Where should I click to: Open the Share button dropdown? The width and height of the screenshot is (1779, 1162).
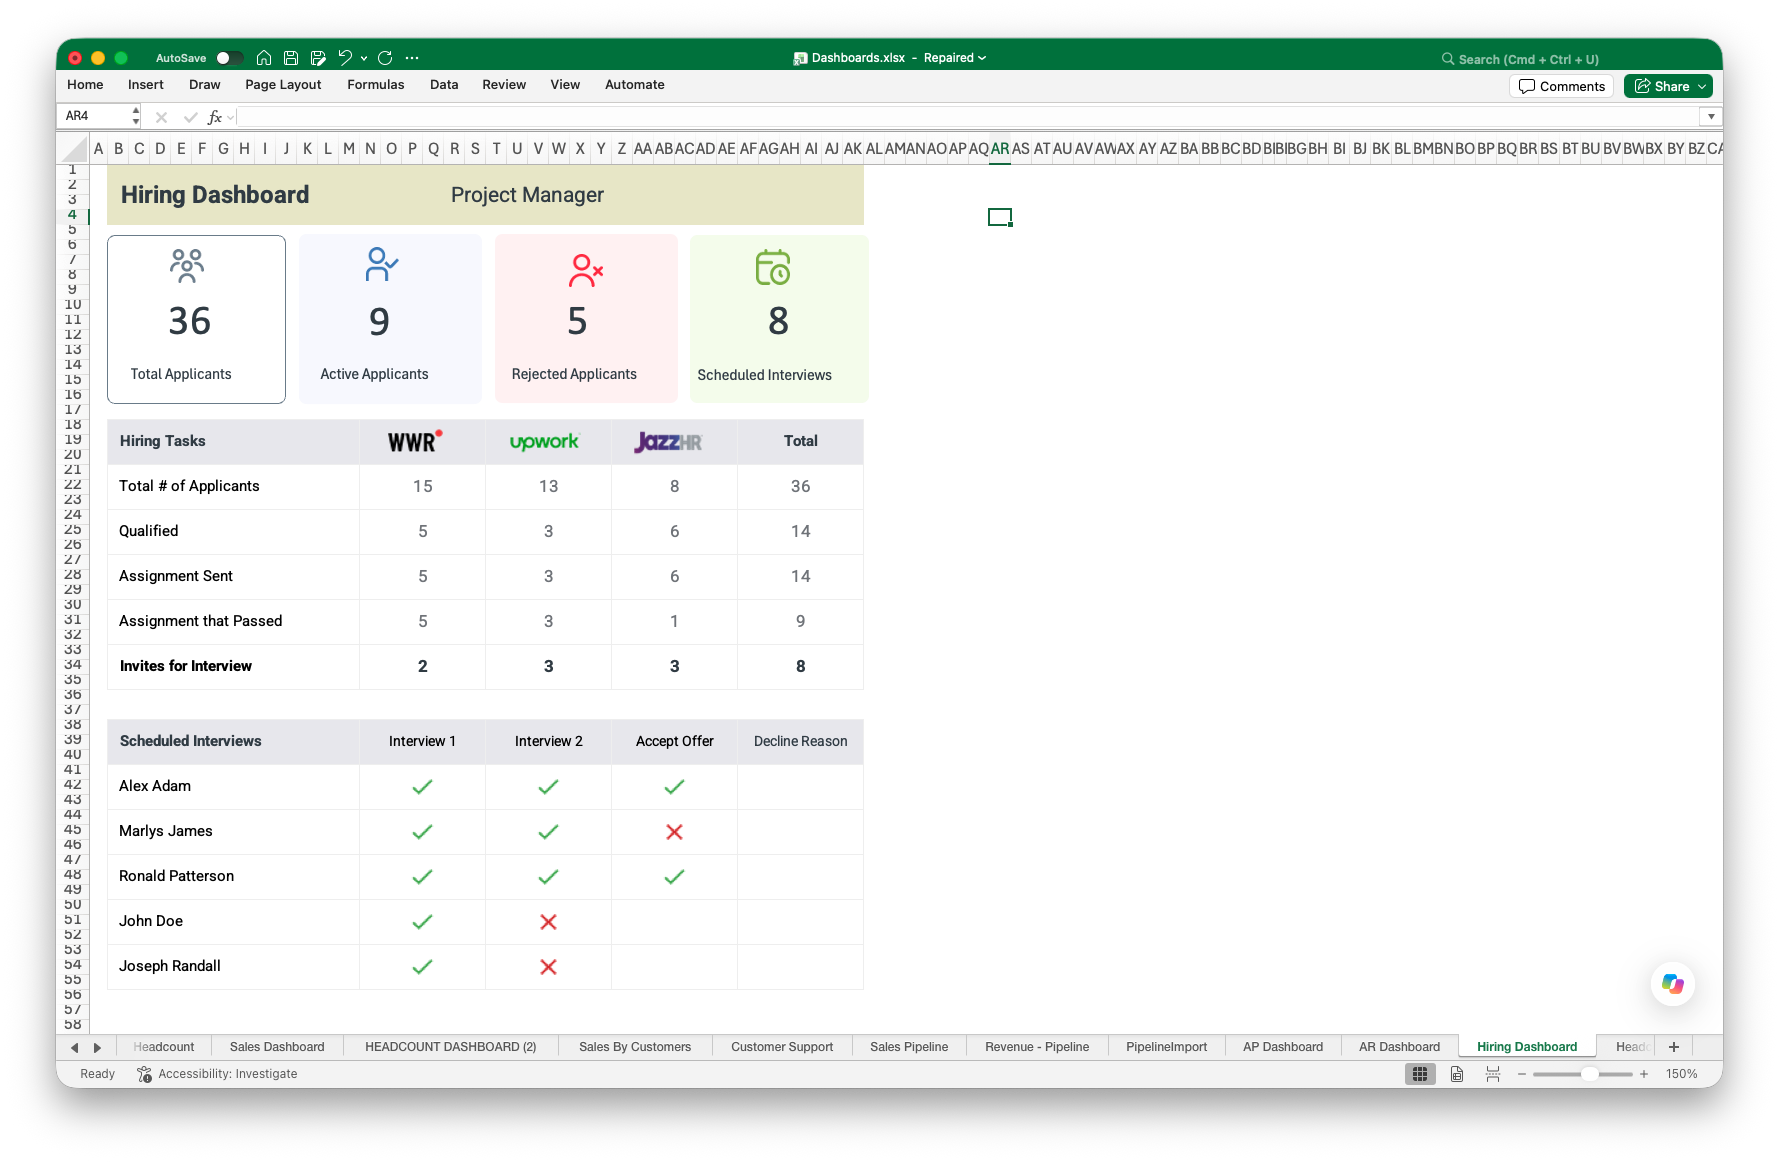click(x=1702, y=87)
